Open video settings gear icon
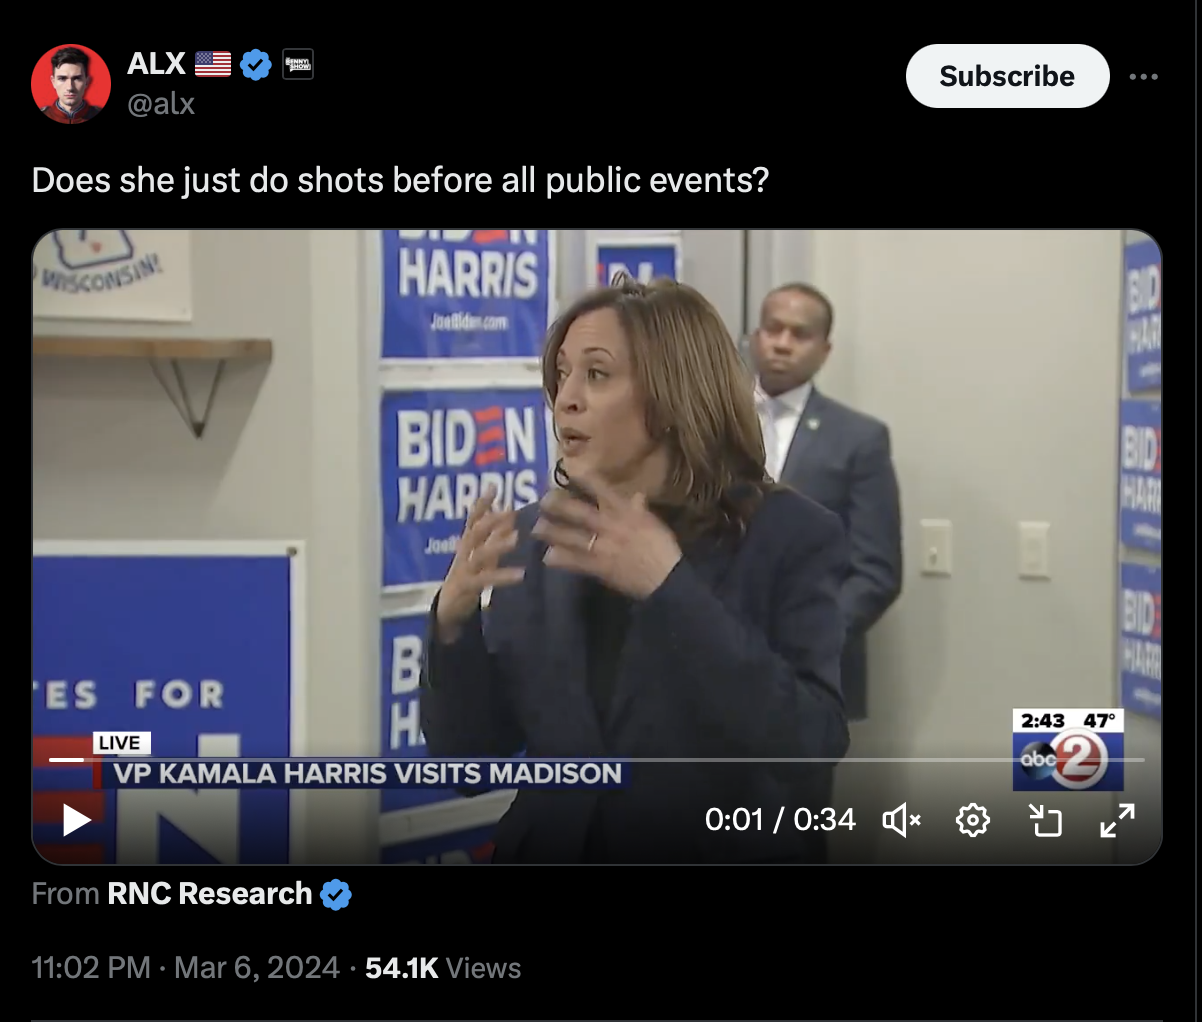The image size is (1202, 1022). tap(972, 821)
